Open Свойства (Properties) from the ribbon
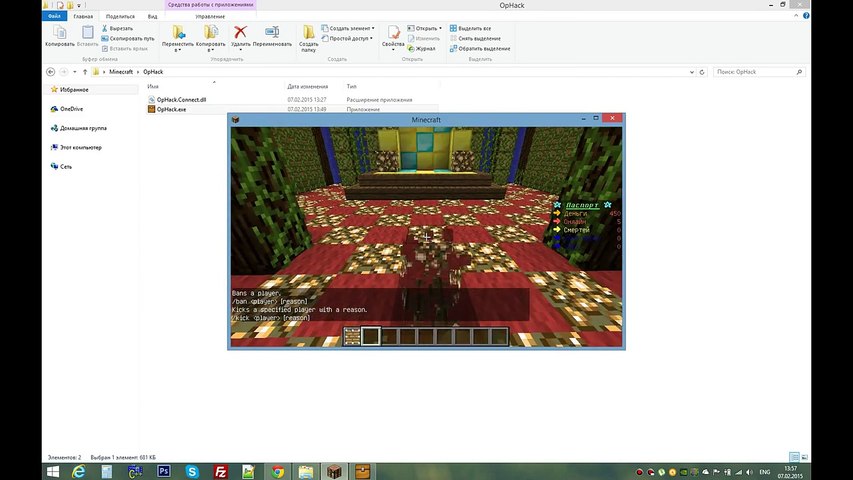Screen dimensions: 853x480 393,36
